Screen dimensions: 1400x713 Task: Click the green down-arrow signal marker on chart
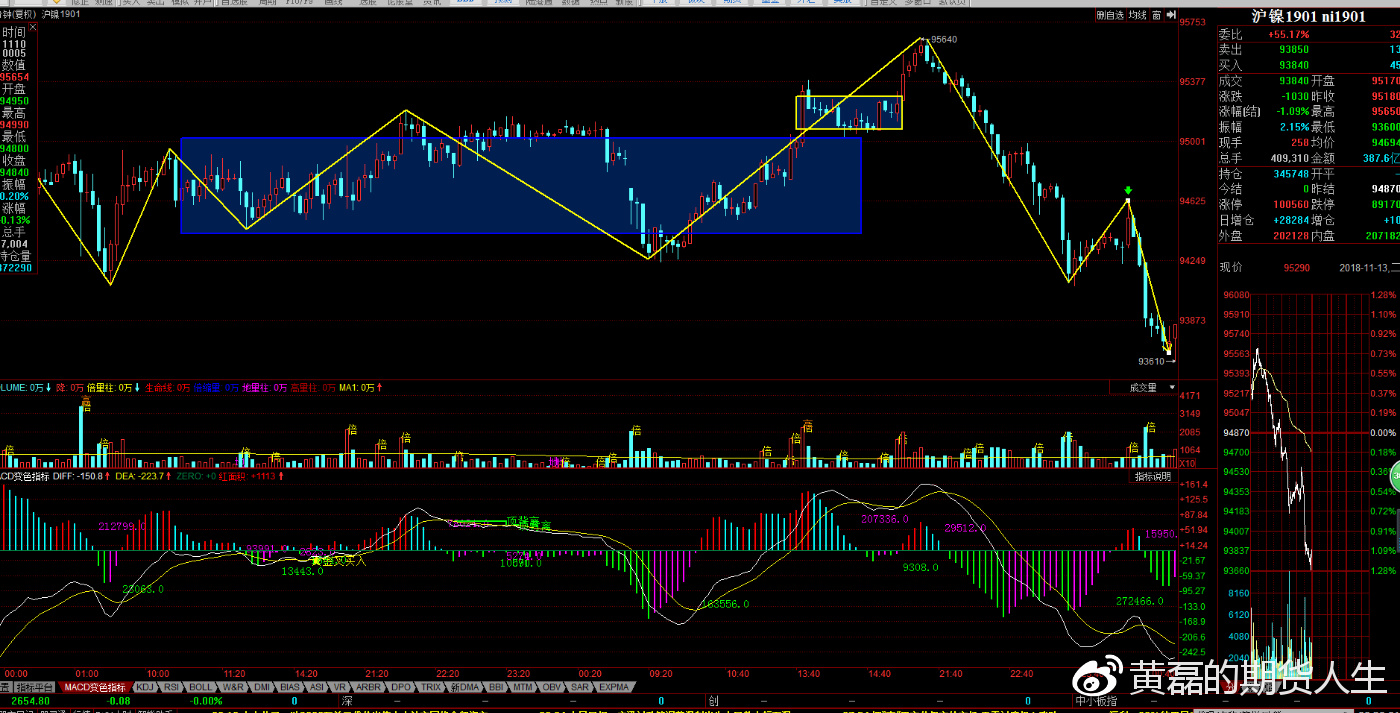[1127, 190]
